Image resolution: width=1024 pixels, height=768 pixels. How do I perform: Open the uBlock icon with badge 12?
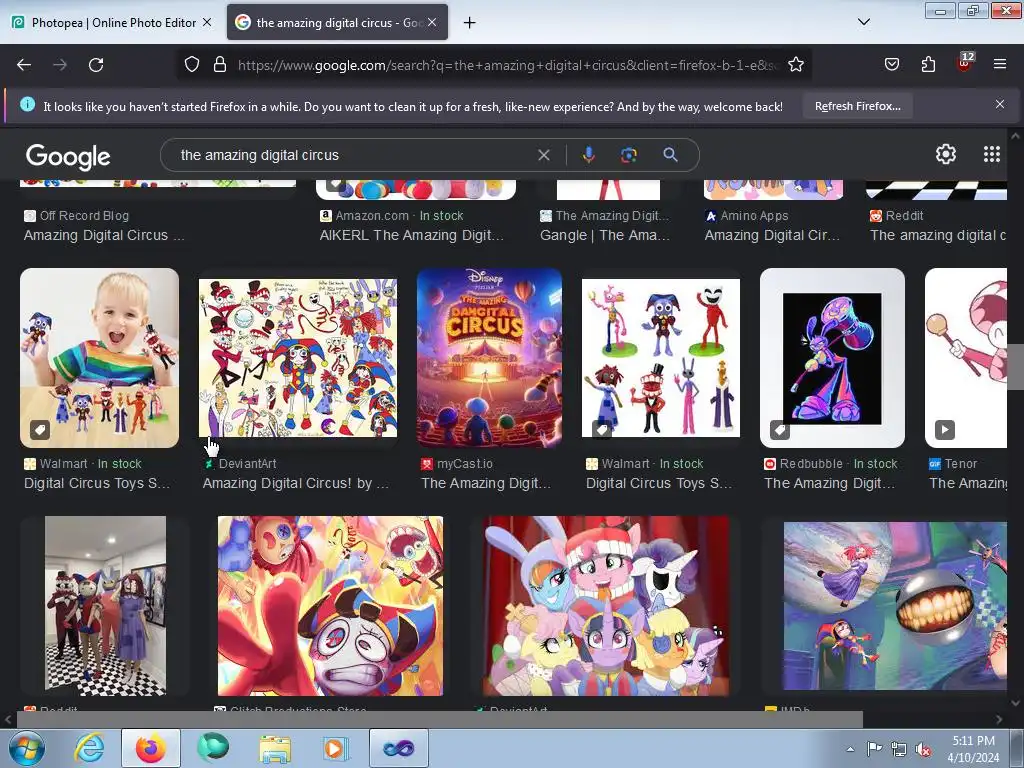coord(965,63)
